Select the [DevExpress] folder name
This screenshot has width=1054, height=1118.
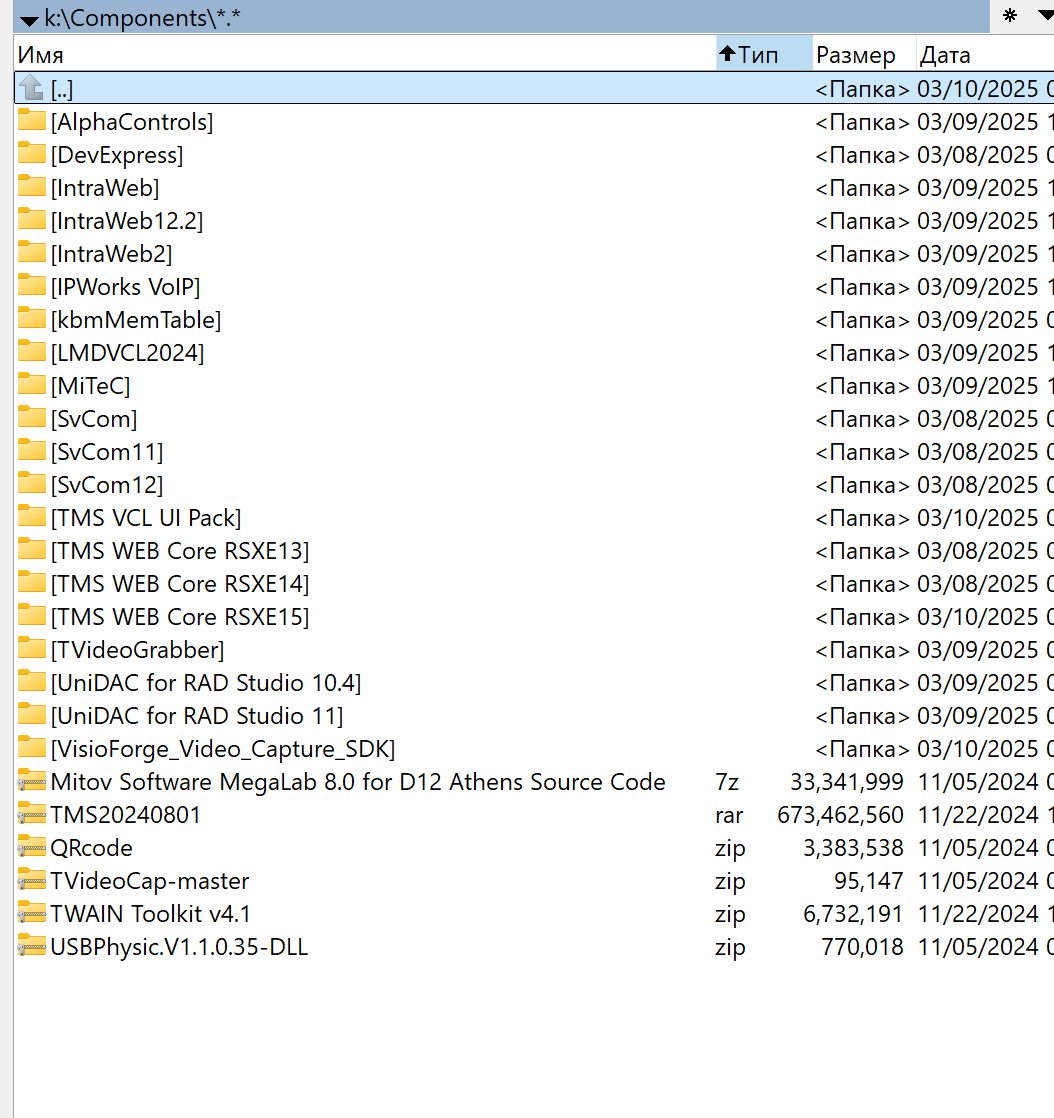click(x=117, y=155)
